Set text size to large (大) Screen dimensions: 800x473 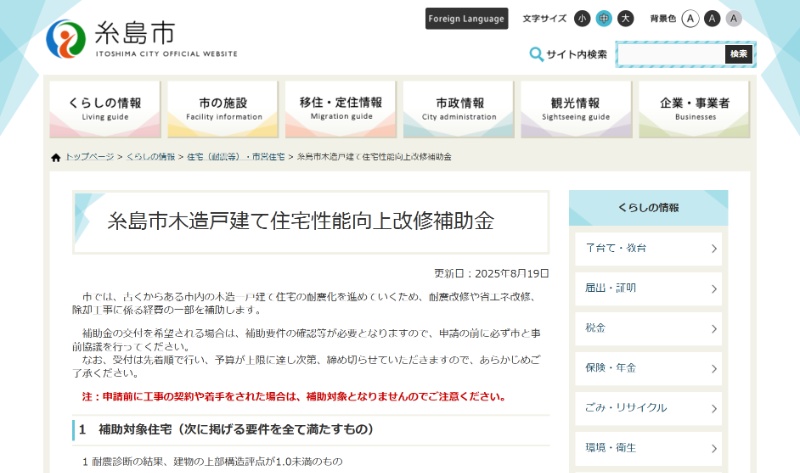click(626, 18)
